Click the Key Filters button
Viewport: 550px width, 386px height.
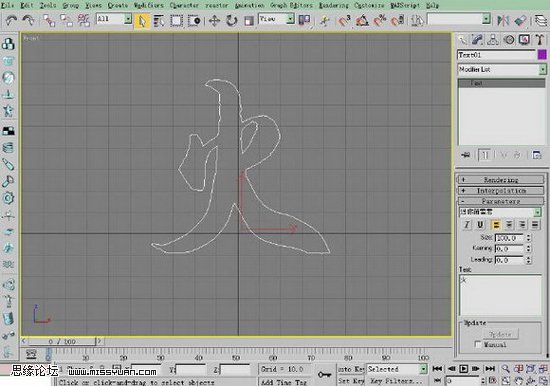coord(392,381)
